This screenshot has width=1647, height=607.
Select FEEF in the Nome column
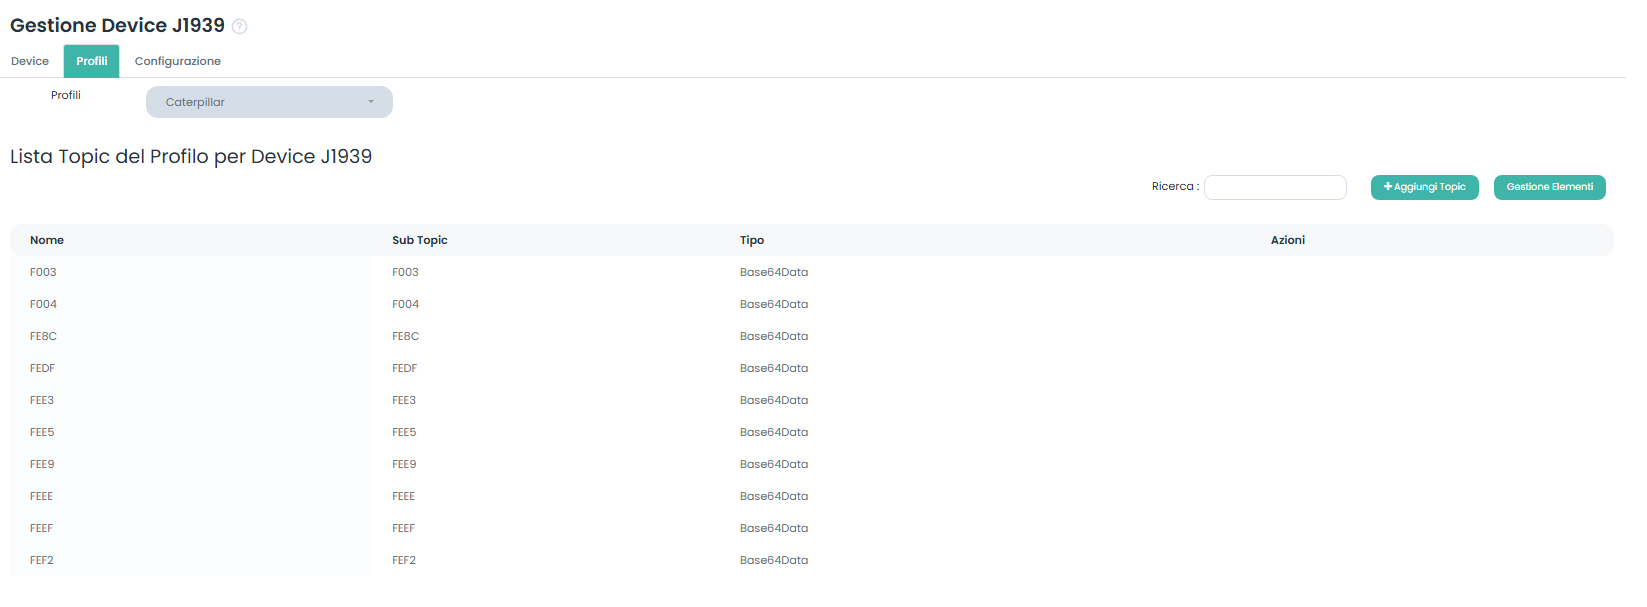tap(41, 528)
